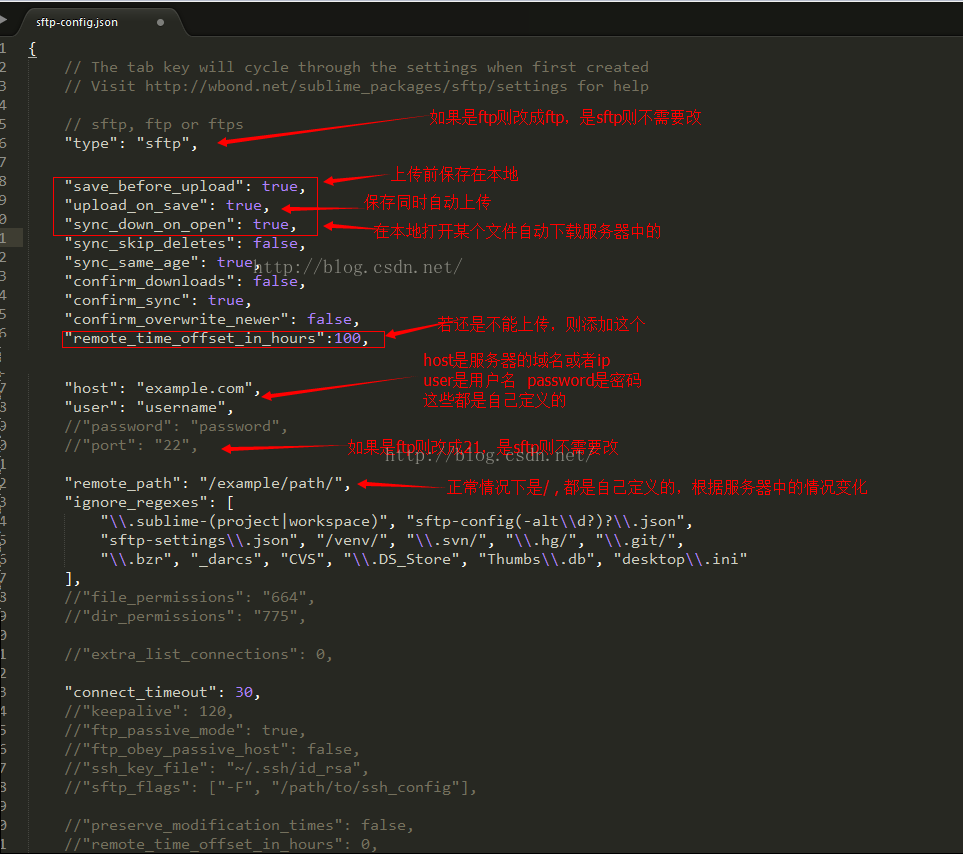Click the last commented "remote_time_offset_in_hours": 0 line
This screenshot has height=854, width=963.
point(221,844)
